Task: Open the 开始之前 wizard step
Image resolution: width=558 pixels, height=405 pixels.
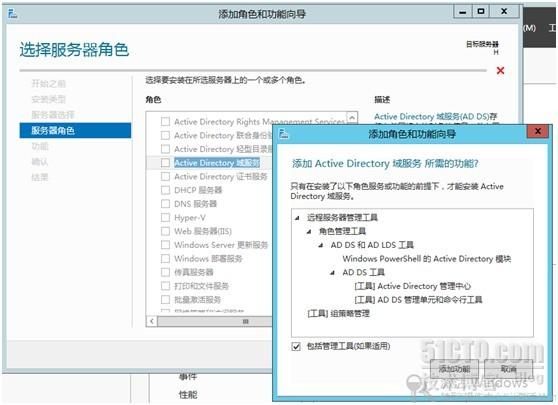Action: coord(48,84)
